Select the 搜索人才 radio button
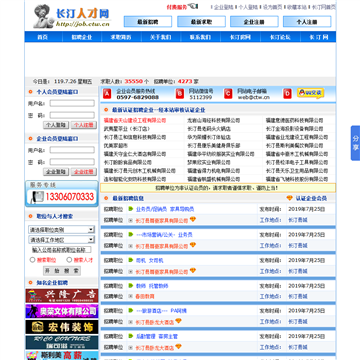Viewport: 360px width, 360px height. coord(69,260)
